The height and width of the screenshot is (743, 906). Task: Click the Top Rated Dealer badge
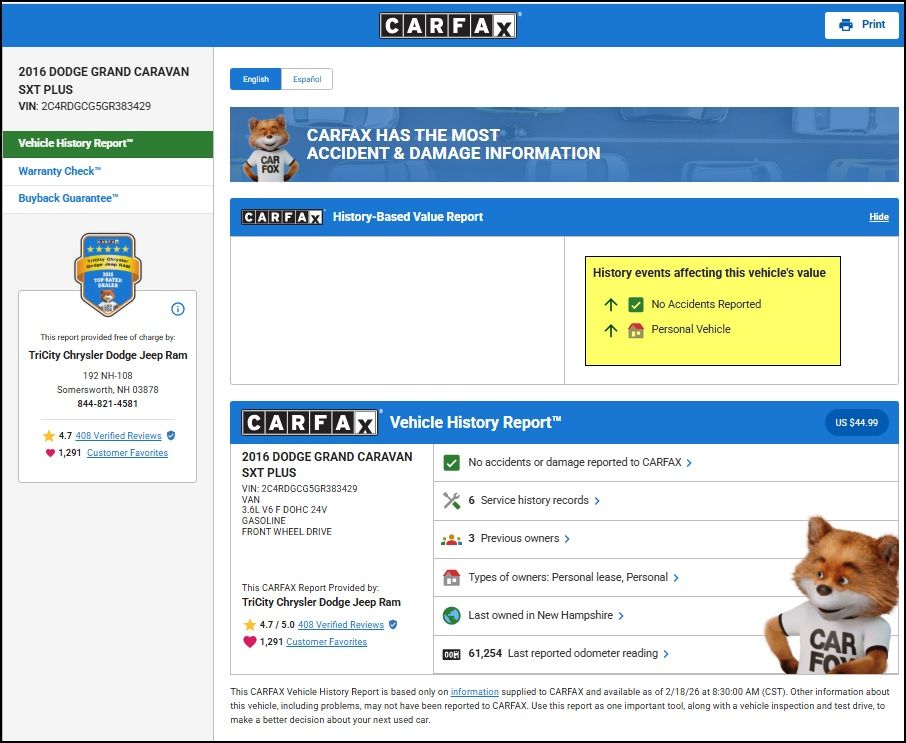[107, 272]
